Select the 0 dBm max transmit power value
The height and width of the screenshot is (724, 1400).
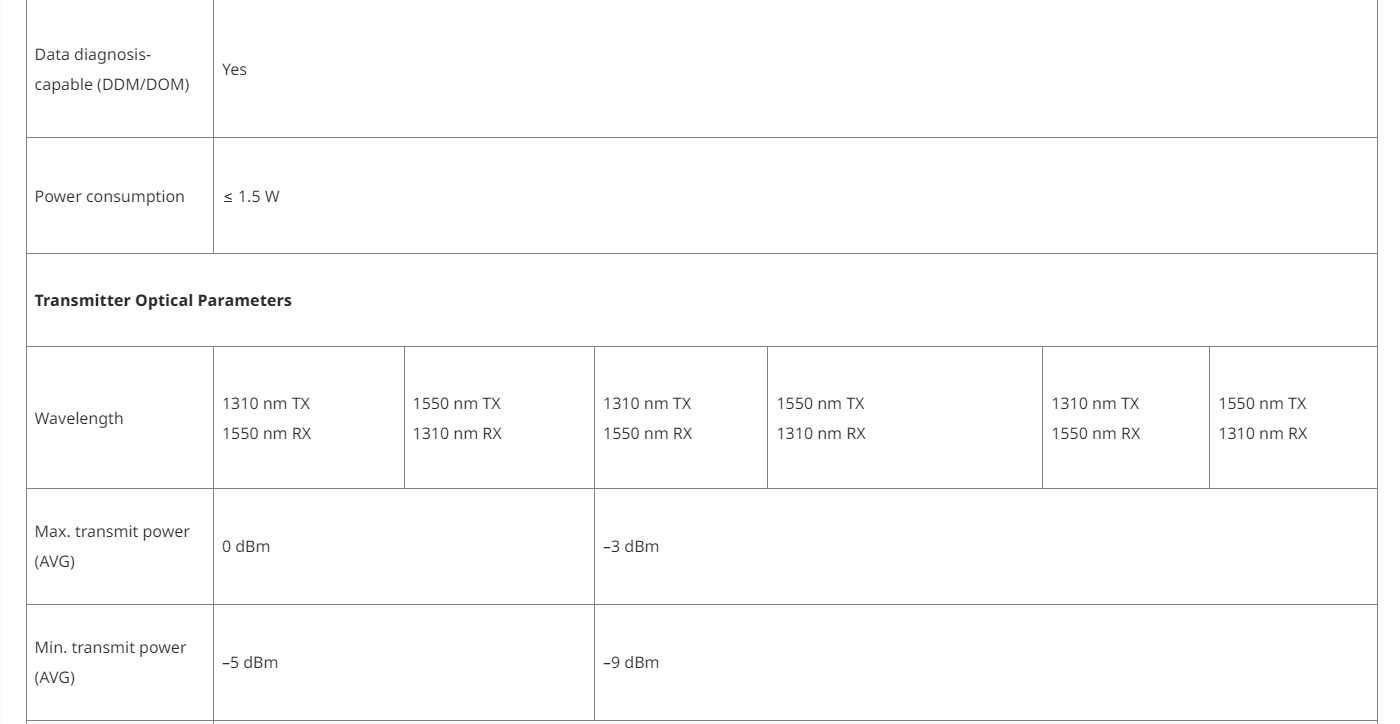[x=246, y=547]
